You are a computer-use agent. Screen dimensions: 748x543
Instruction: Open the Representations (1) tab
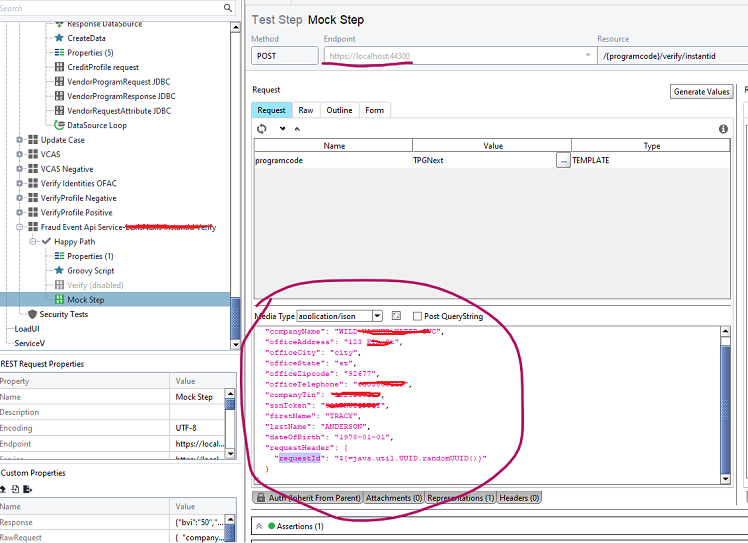[461, 498]
